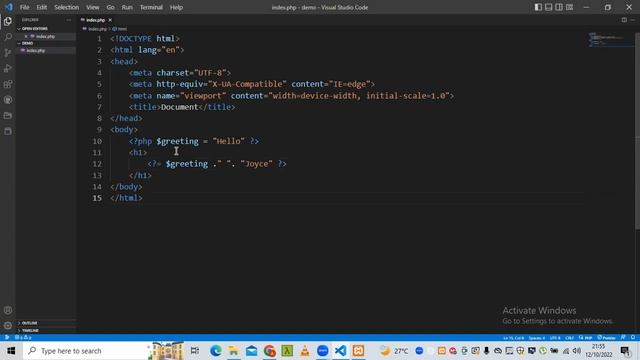The image size is (640, 360).
Task: Click the index.php breadcrumb item
Action: click(x=95, y=29)
